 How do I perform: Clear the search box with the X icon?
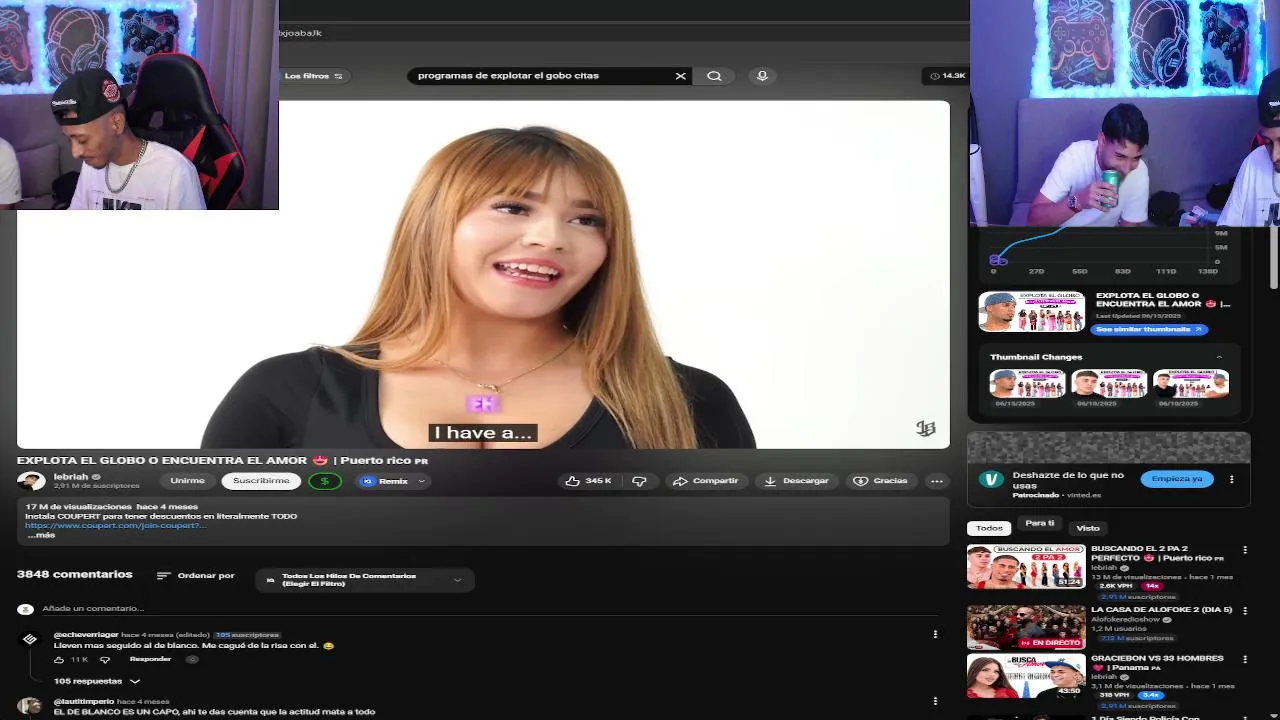click(681, 76)
